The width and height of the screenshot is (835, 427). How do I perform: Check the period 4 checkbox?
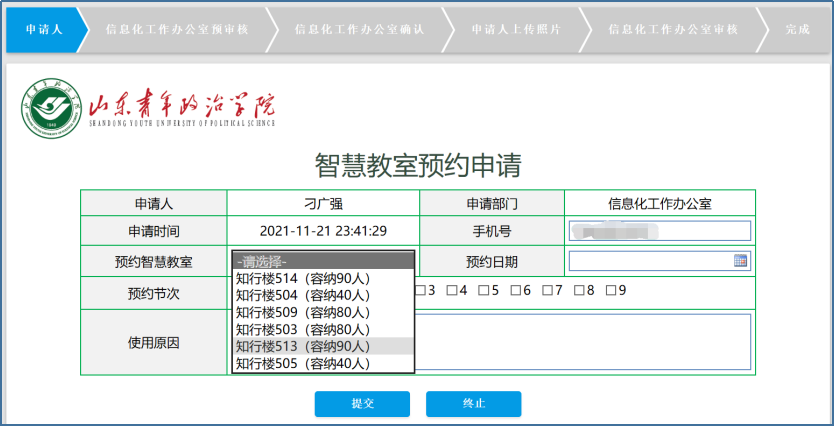pos(453,291)
